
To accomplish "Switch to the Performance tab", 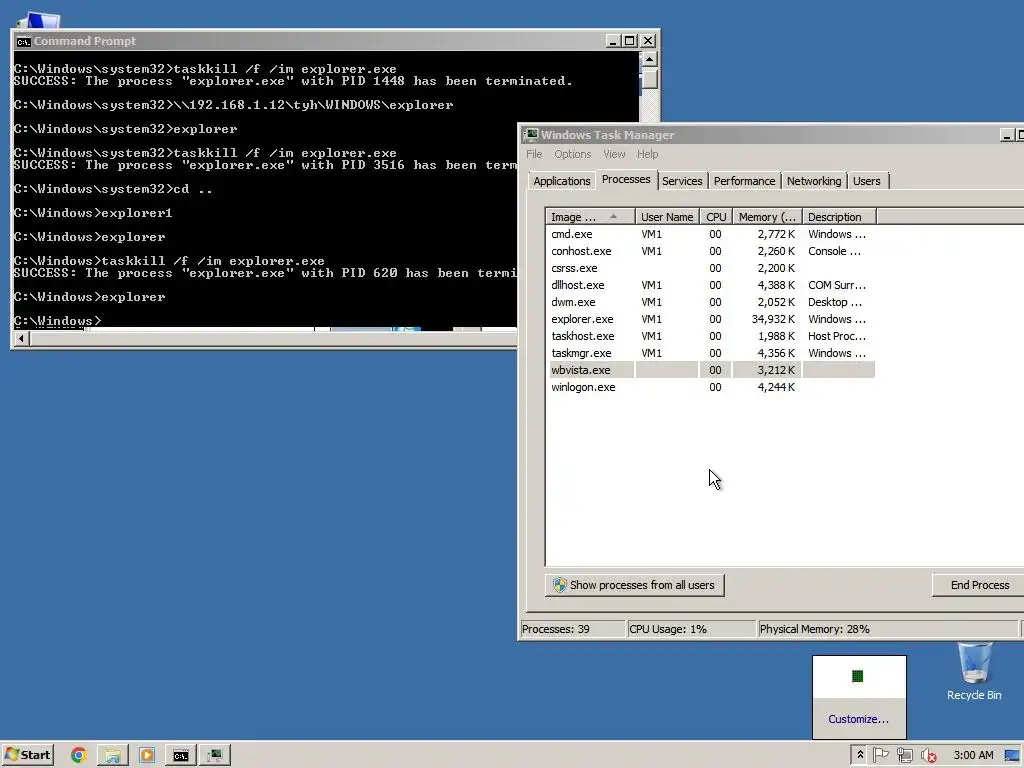I will [x=744, y=181].
